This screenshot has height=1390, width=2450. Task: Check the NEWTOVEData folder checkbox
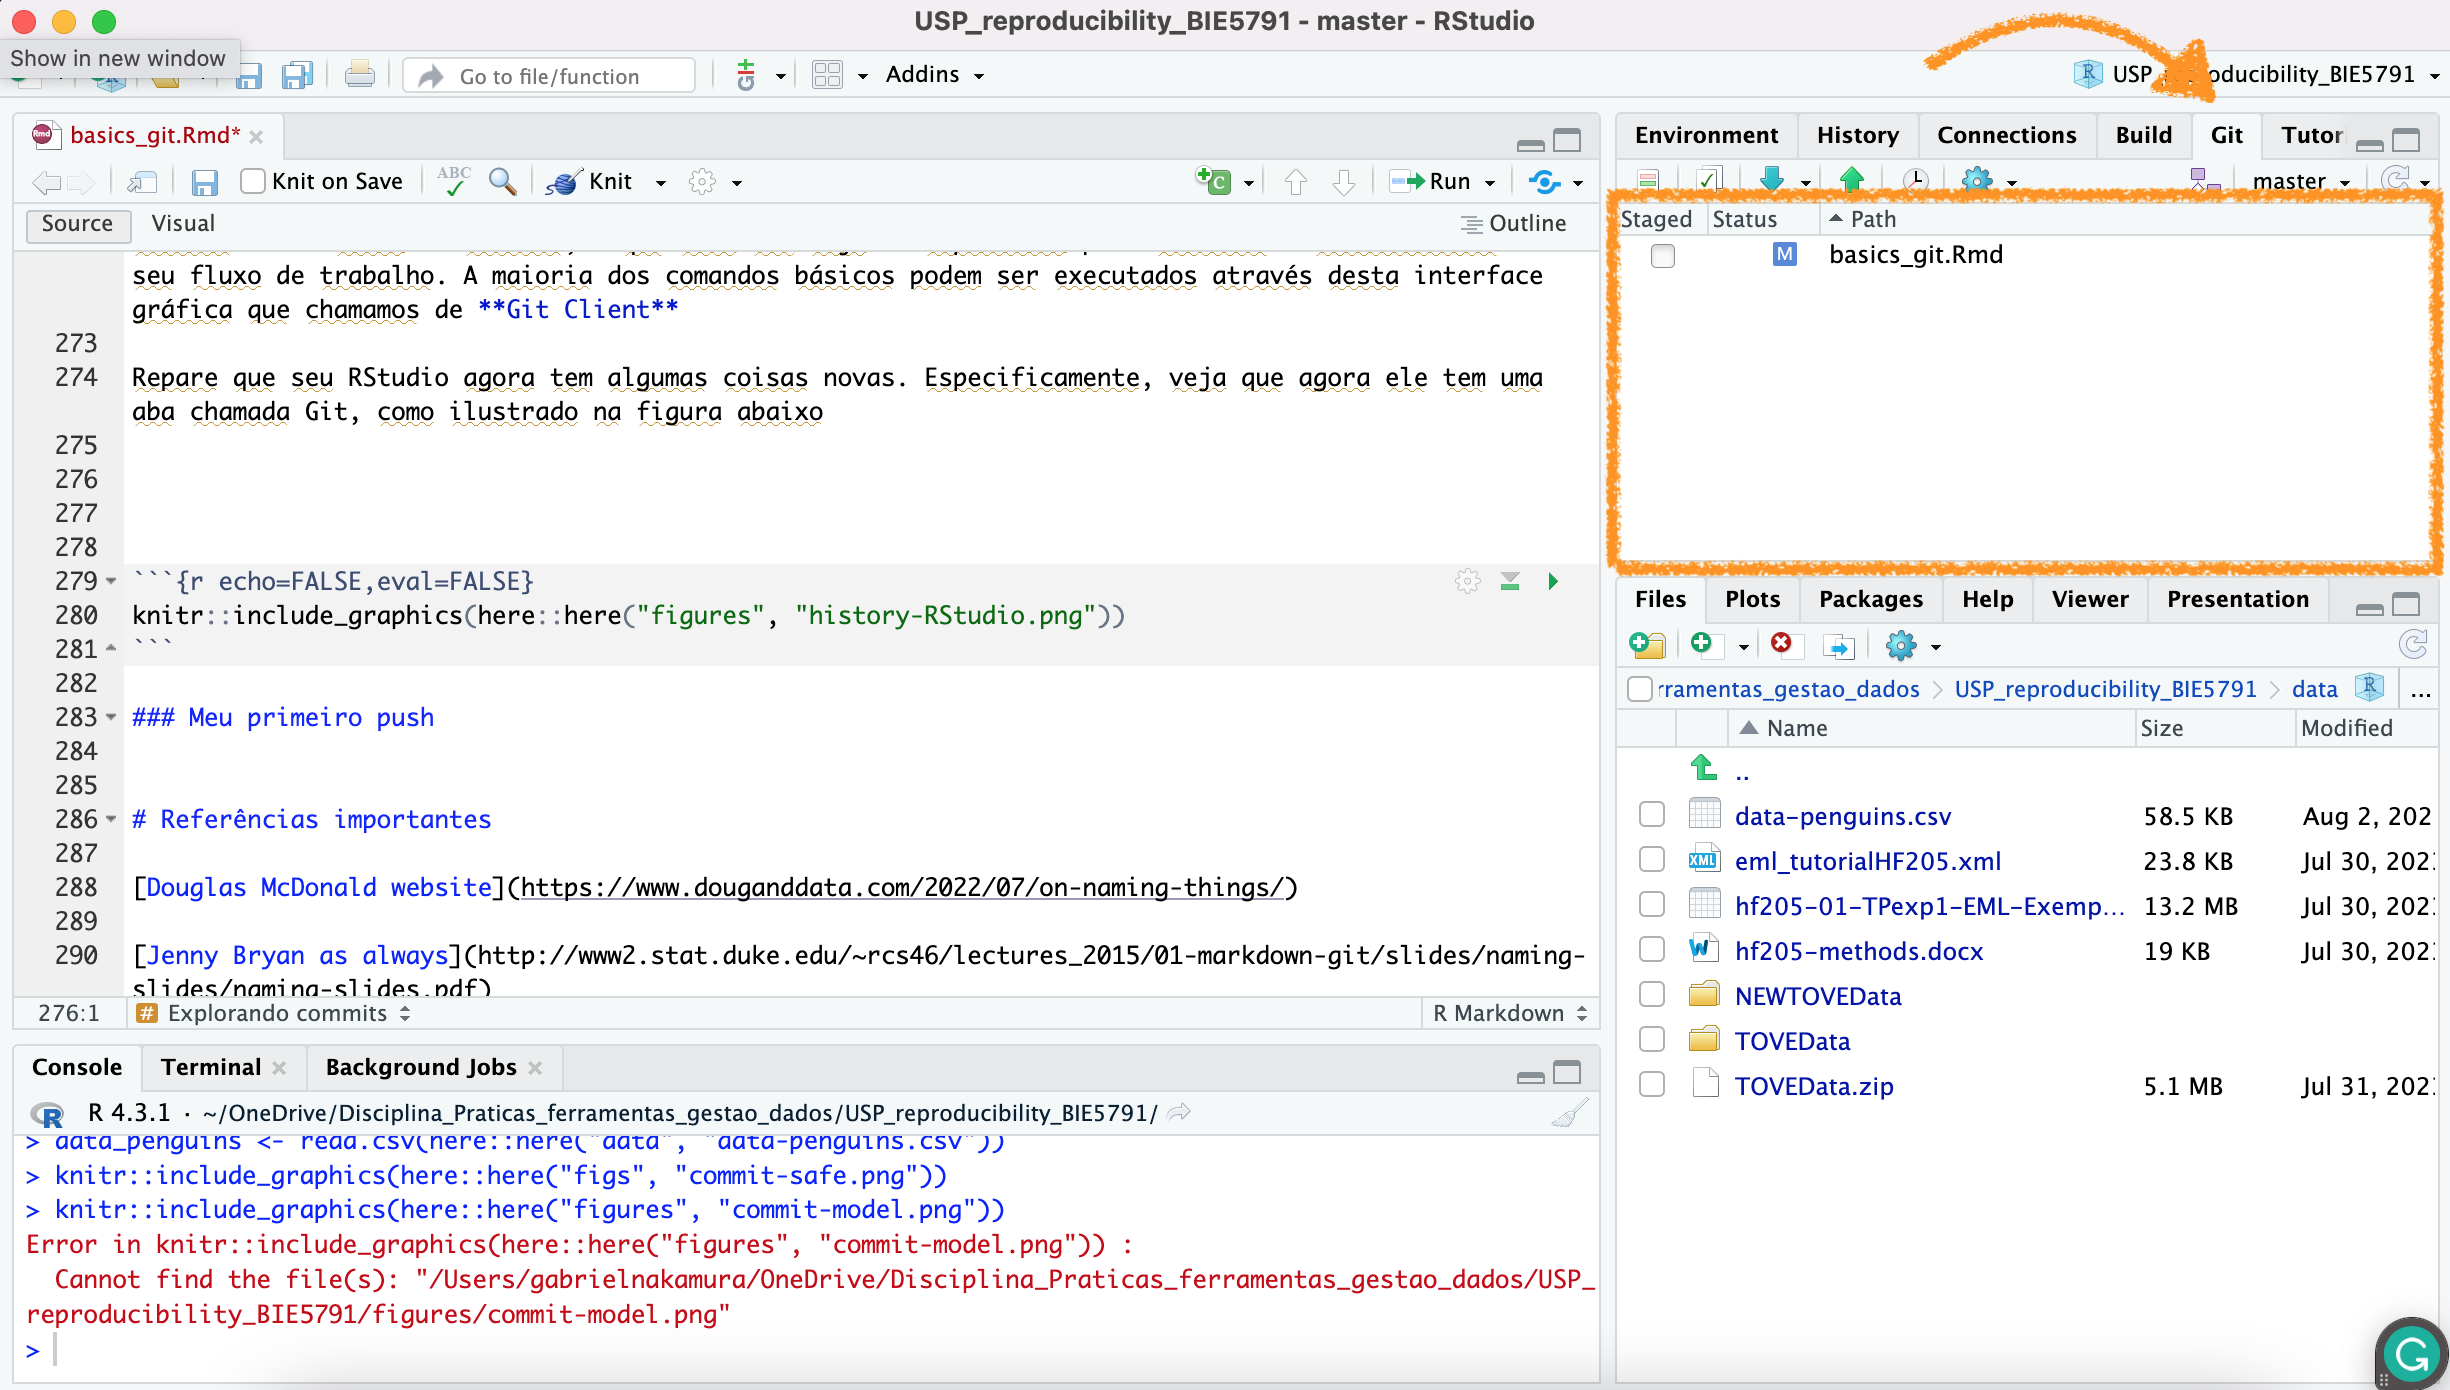[1652, 994]
